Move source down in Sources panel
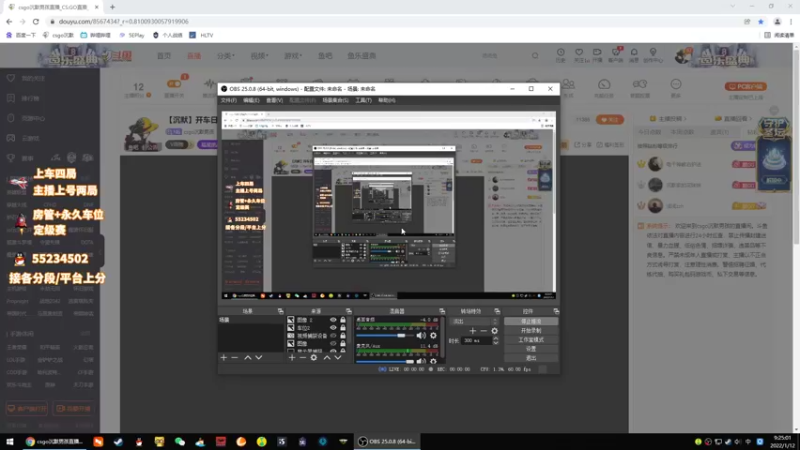This screenshot has height=450, width=800. click(338, 358)
